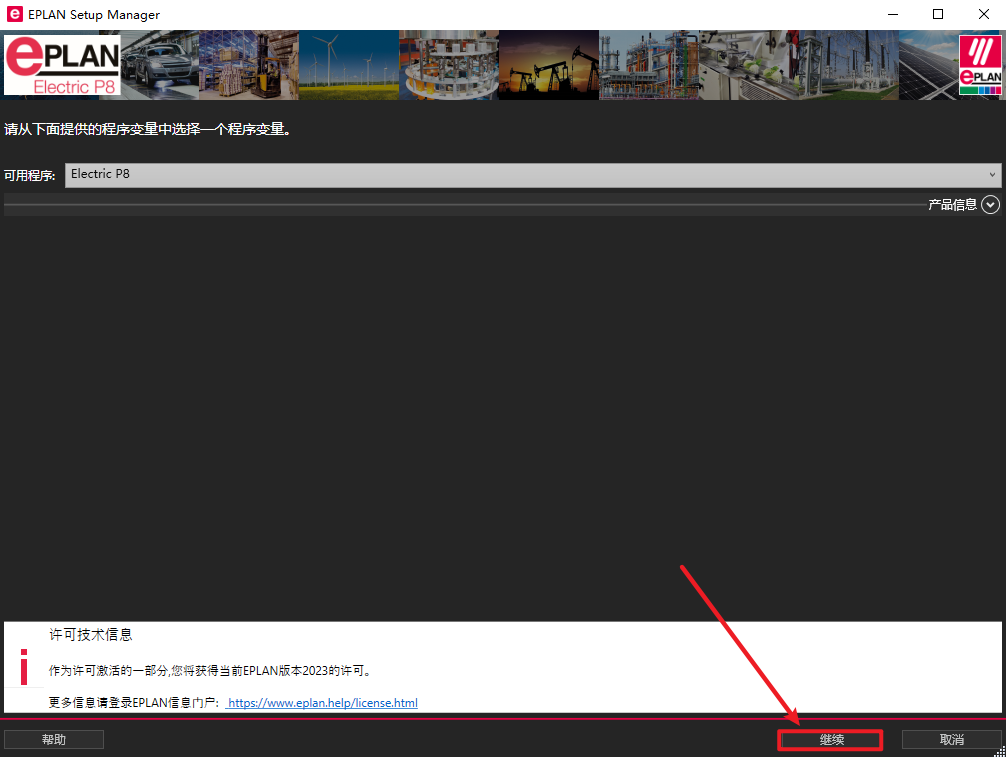Click the electrical substation banner image

(848, 66)
